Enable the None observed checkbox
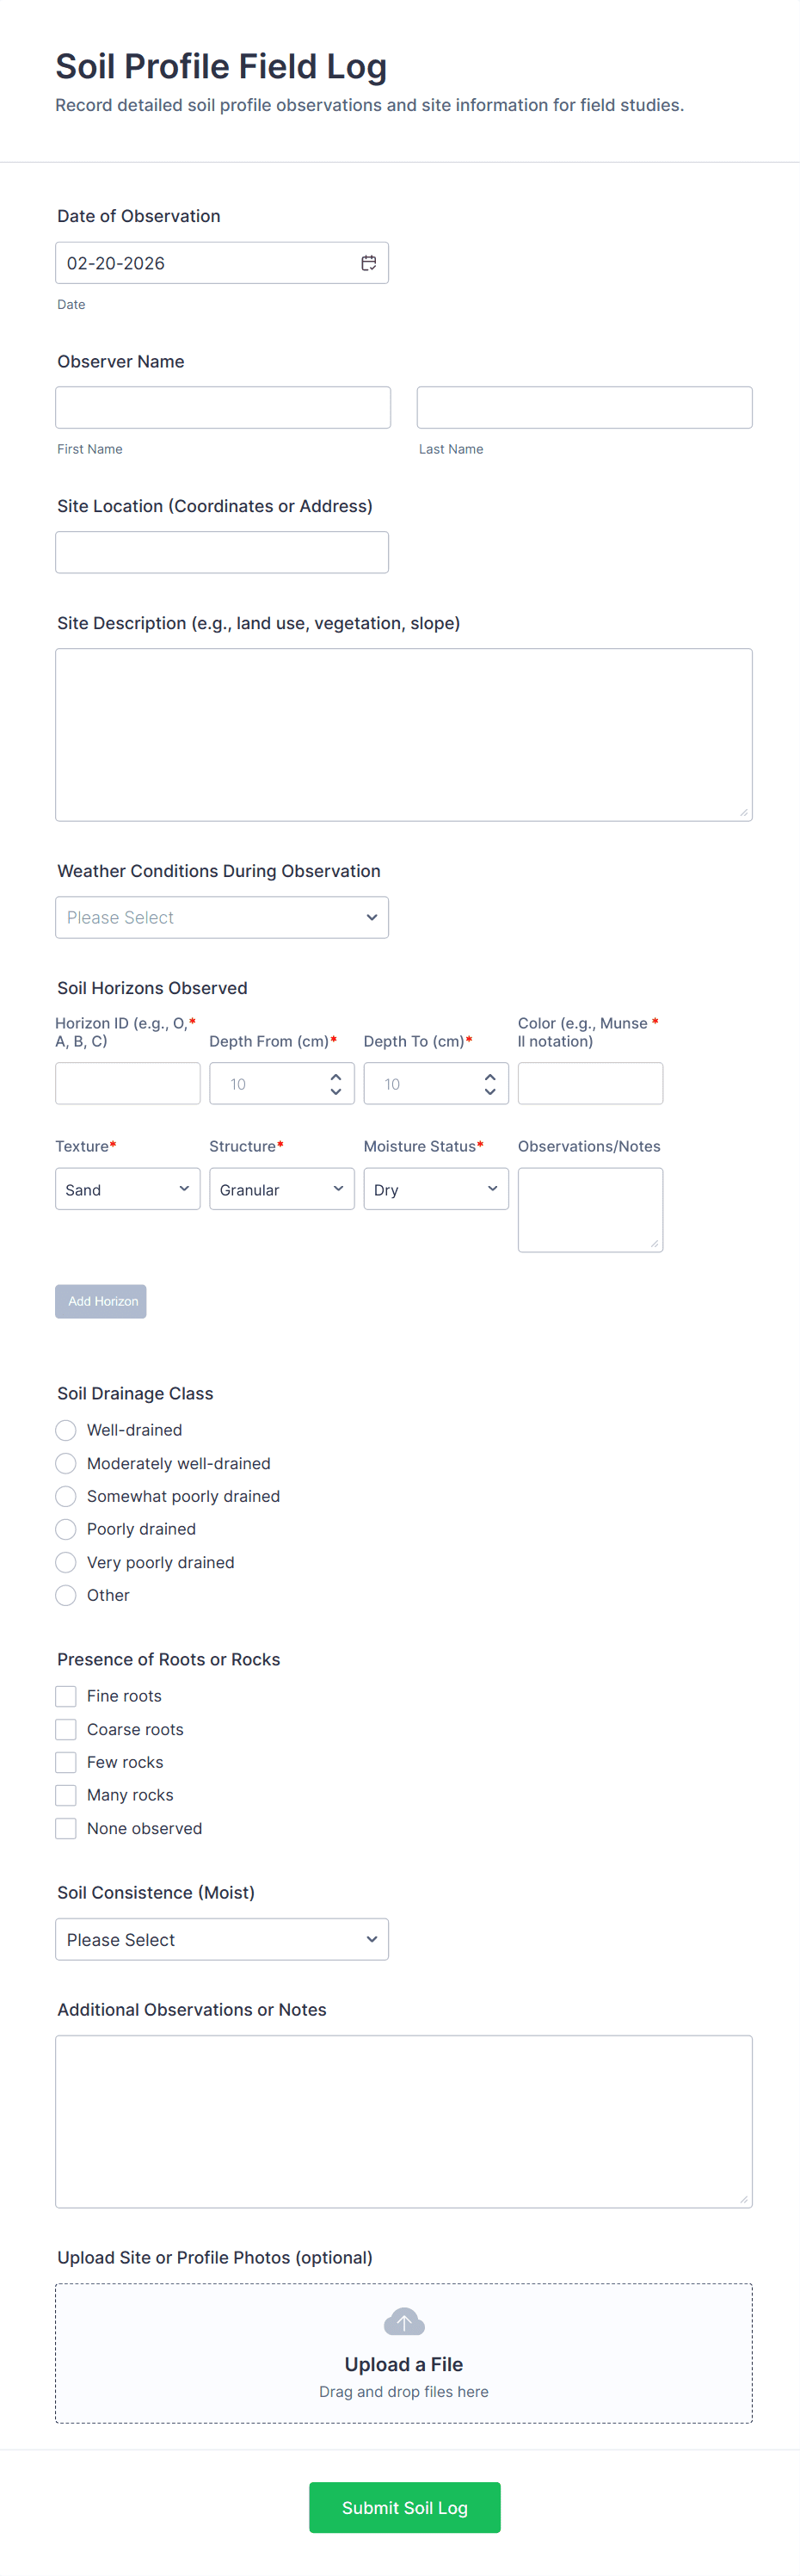This screenshot has height=2576, width=800. pos(66,1828)
